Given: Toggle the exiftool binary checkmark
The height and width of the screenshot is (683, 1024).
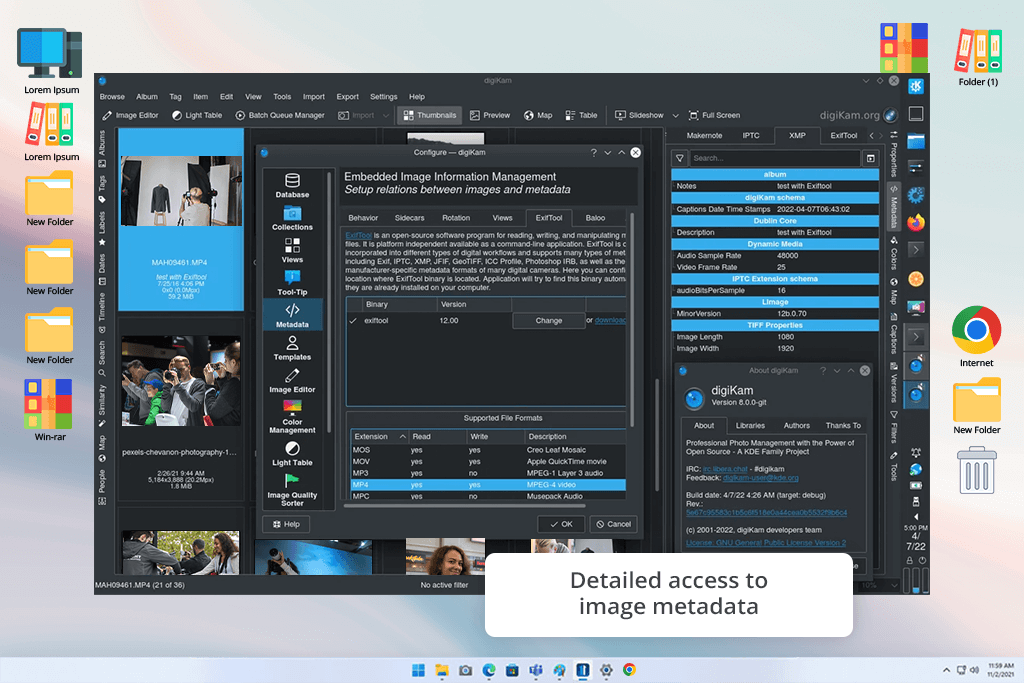Looking at the screenshot, I should 353,321.
